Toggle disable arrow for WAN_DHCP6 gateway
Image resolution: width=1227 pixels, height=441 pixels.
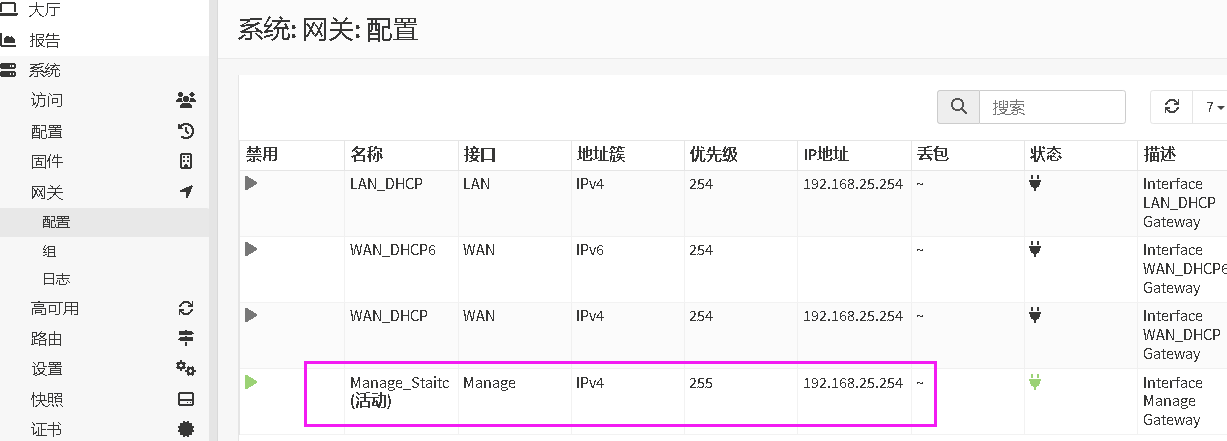[x=251, y=249]
